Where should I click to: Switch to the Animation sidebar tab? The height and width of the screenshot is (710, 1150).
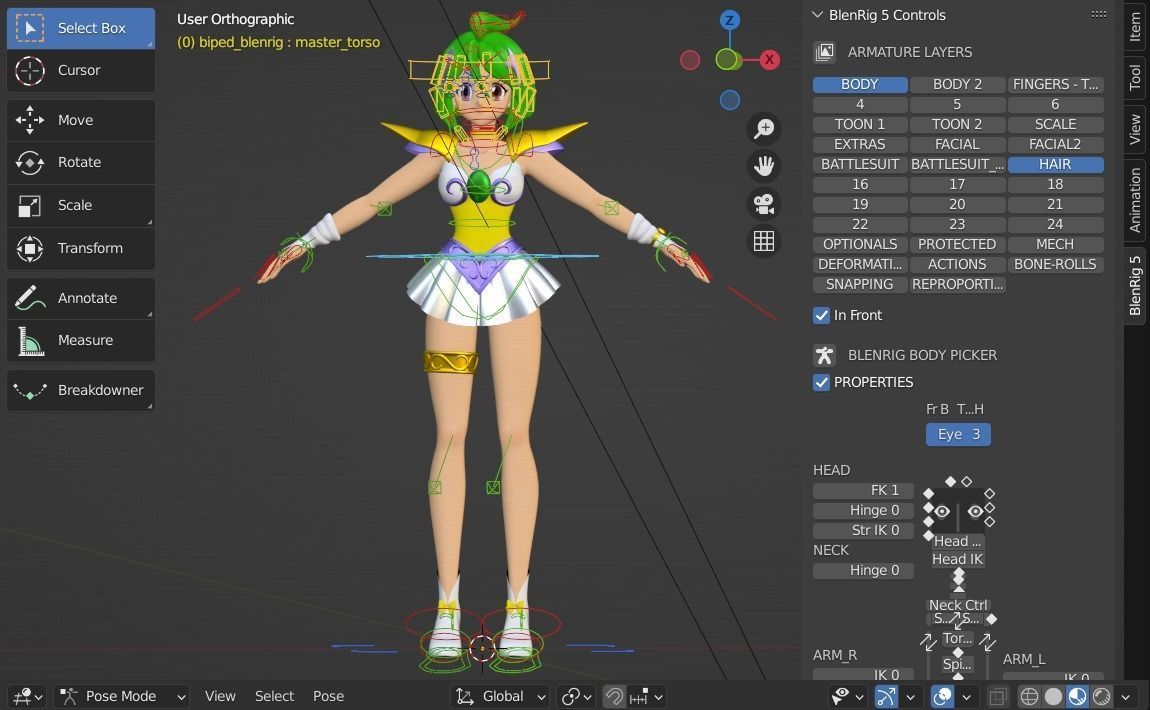1135,200
